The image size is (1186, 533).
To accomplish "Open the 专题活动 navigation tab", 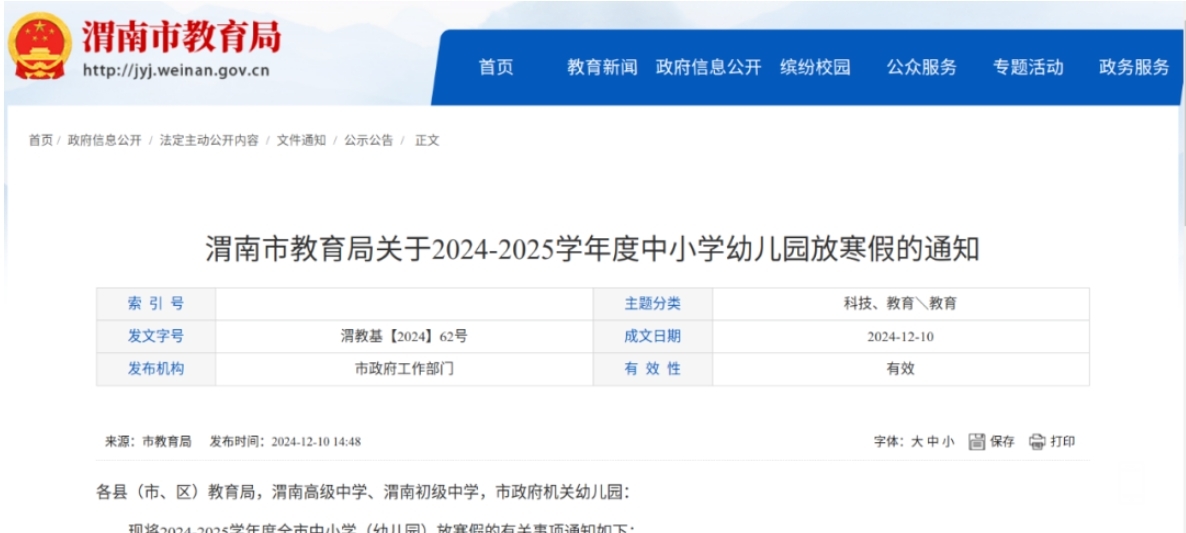I will 1028,67.
